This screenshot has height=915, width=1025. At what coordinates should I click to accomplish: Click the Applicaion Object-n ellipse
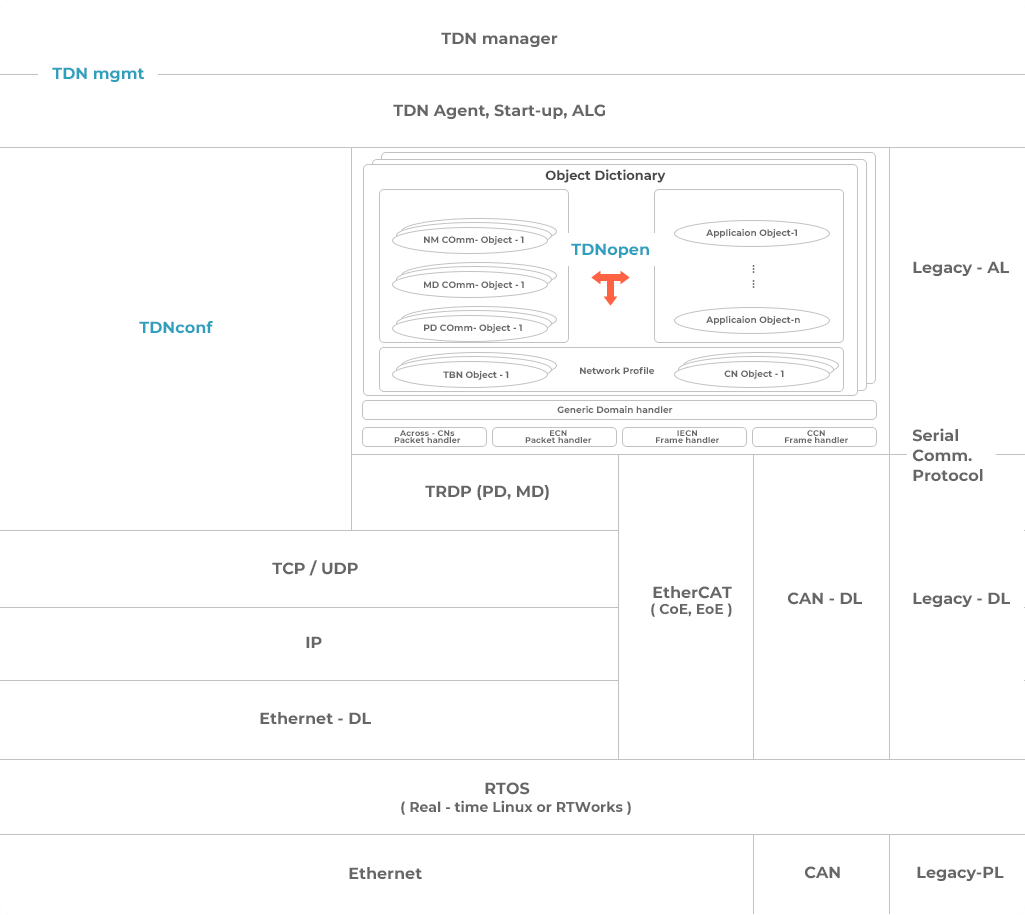point(752,320)
